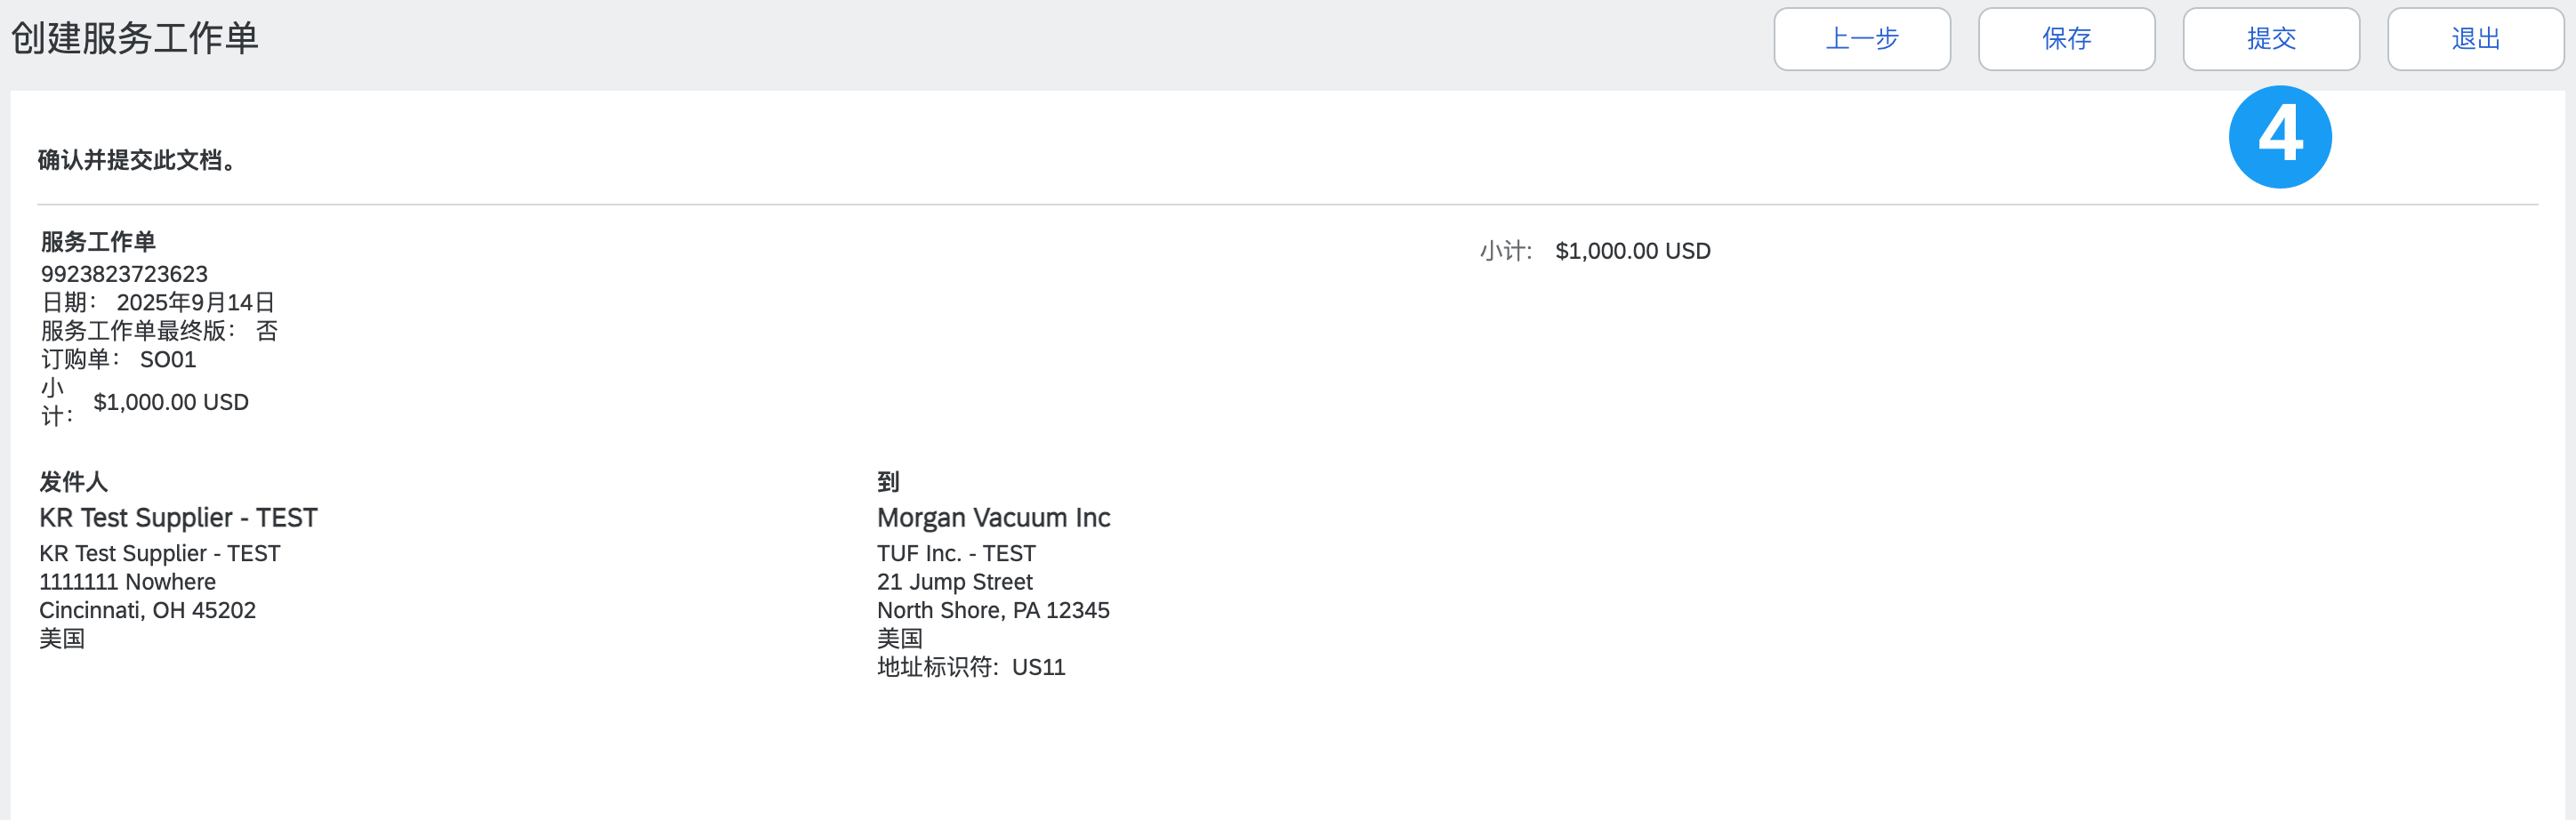Click the right-side 小计 amount $1,000.00 USD
Viewport: 2576px width, 820px height.
tap(1632, 251)
